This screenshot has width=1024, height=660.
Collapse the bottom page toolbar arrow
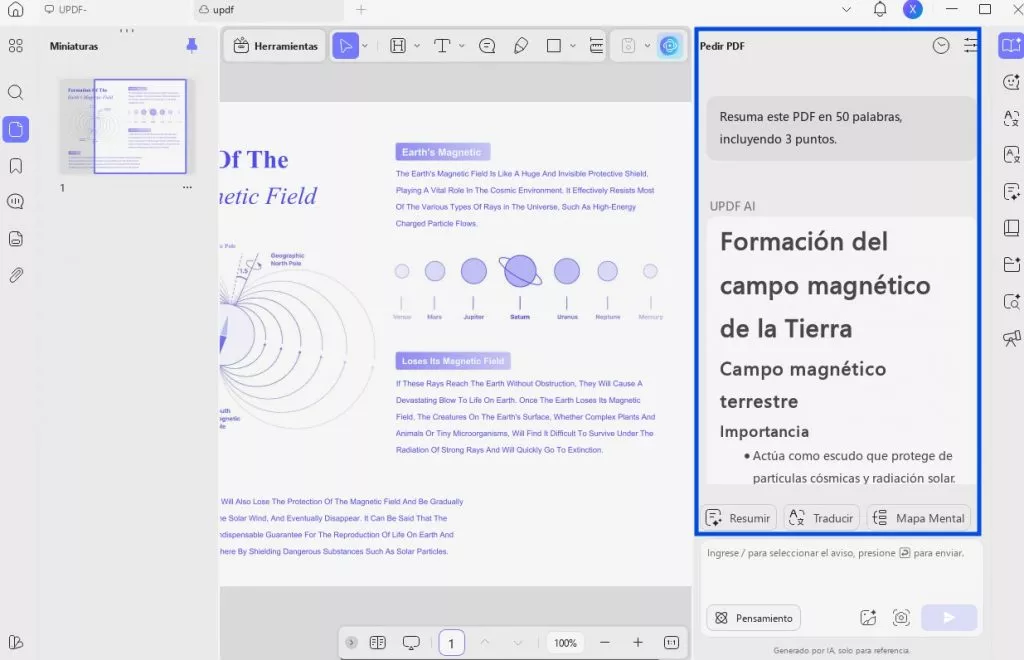coord(351,642)
